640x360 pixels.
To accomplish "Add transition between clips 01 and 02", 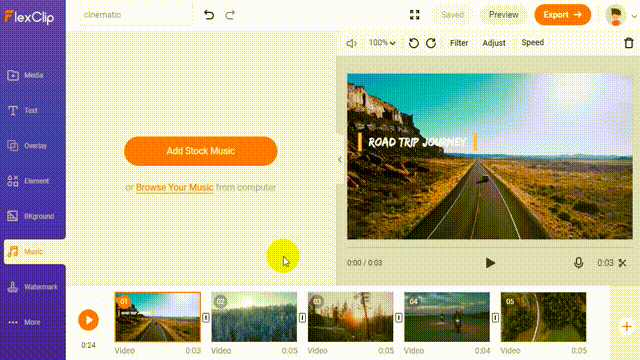I will pyautogui.click(x=206, y=317).
